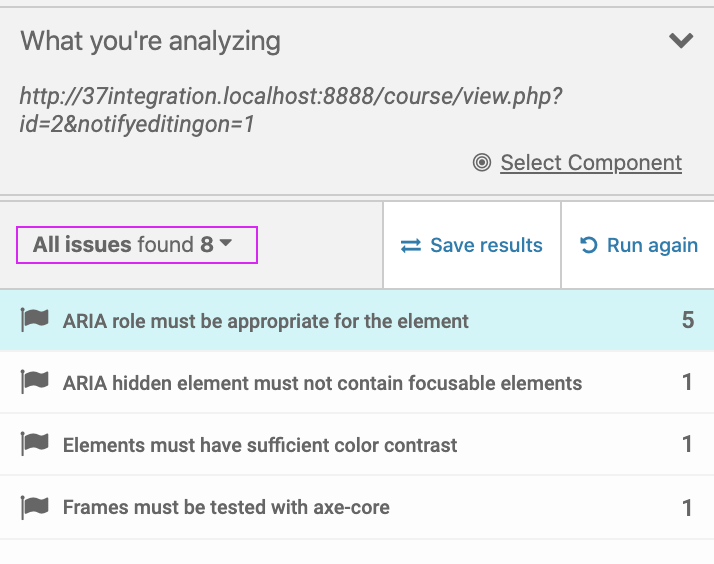Click the flag icon beside ARIA role issue
714x564 pixels.
coord(35,320)
